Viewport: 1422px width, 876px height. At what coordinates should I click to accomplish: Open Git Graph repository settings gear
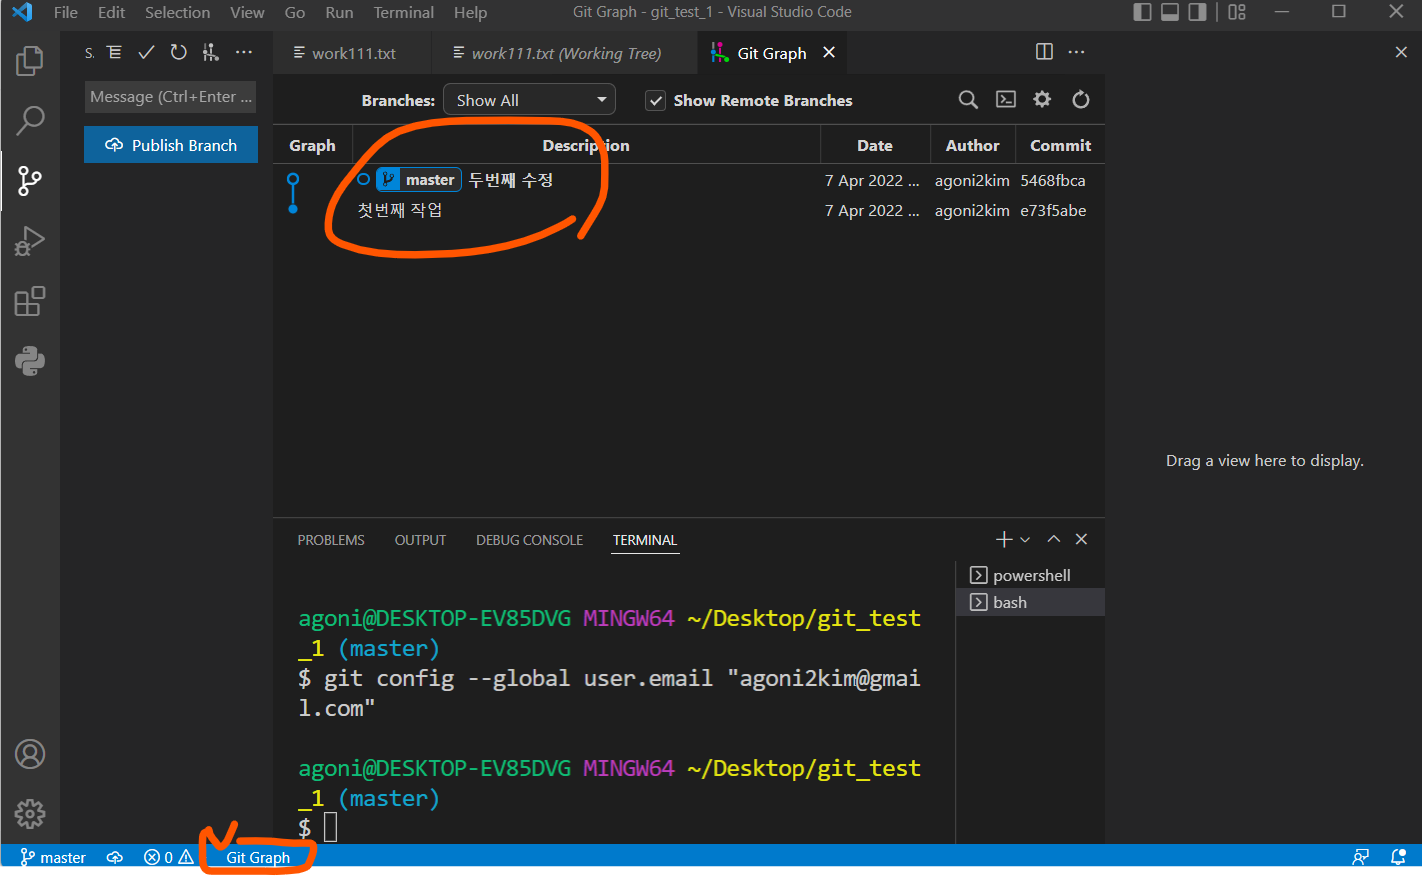coord(1042,99)
